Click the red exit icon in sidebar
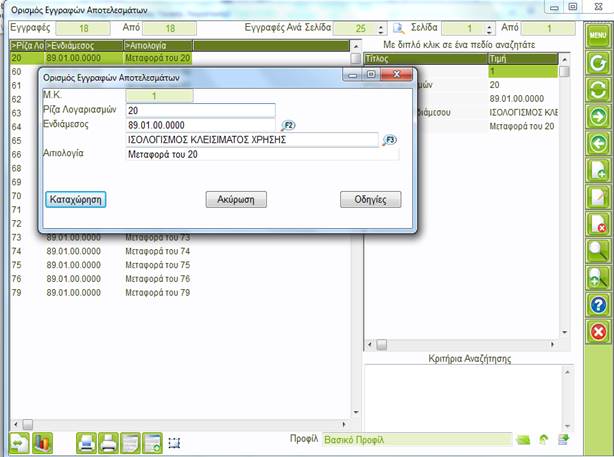Viewport: 614px width, 457px height. (598, 332)
